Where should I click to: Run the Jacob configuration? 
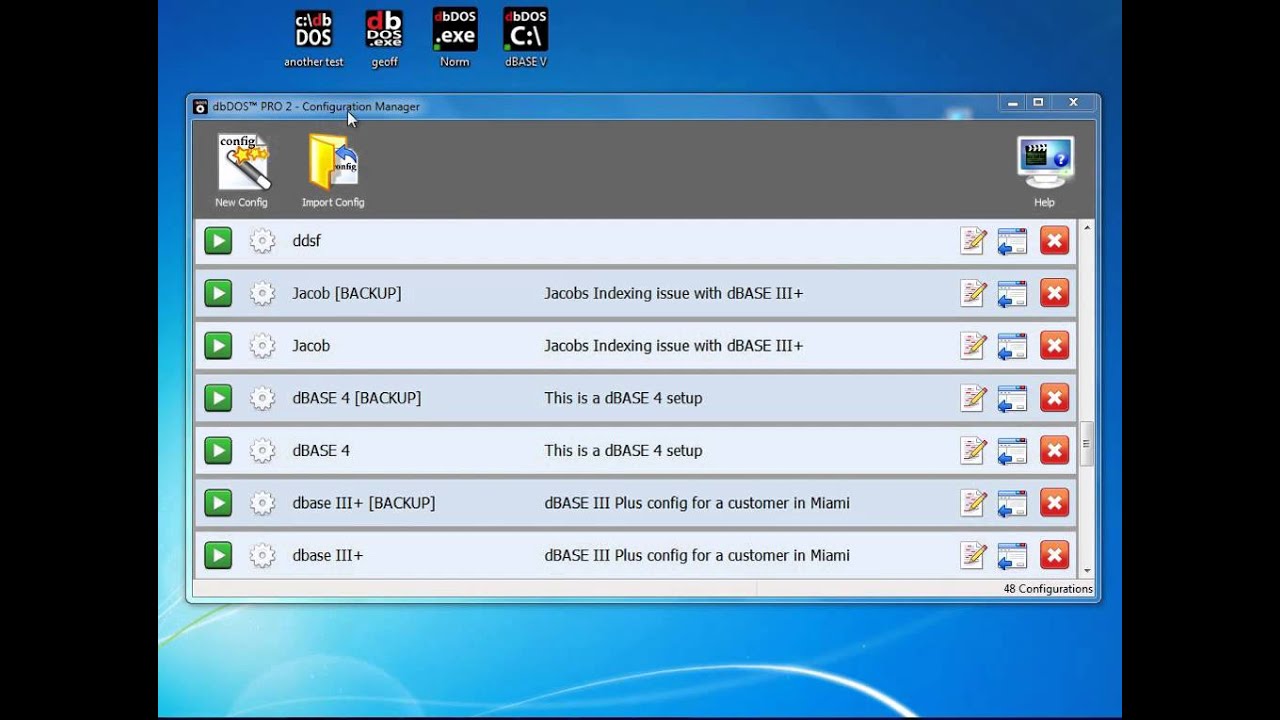click(218, 346)
